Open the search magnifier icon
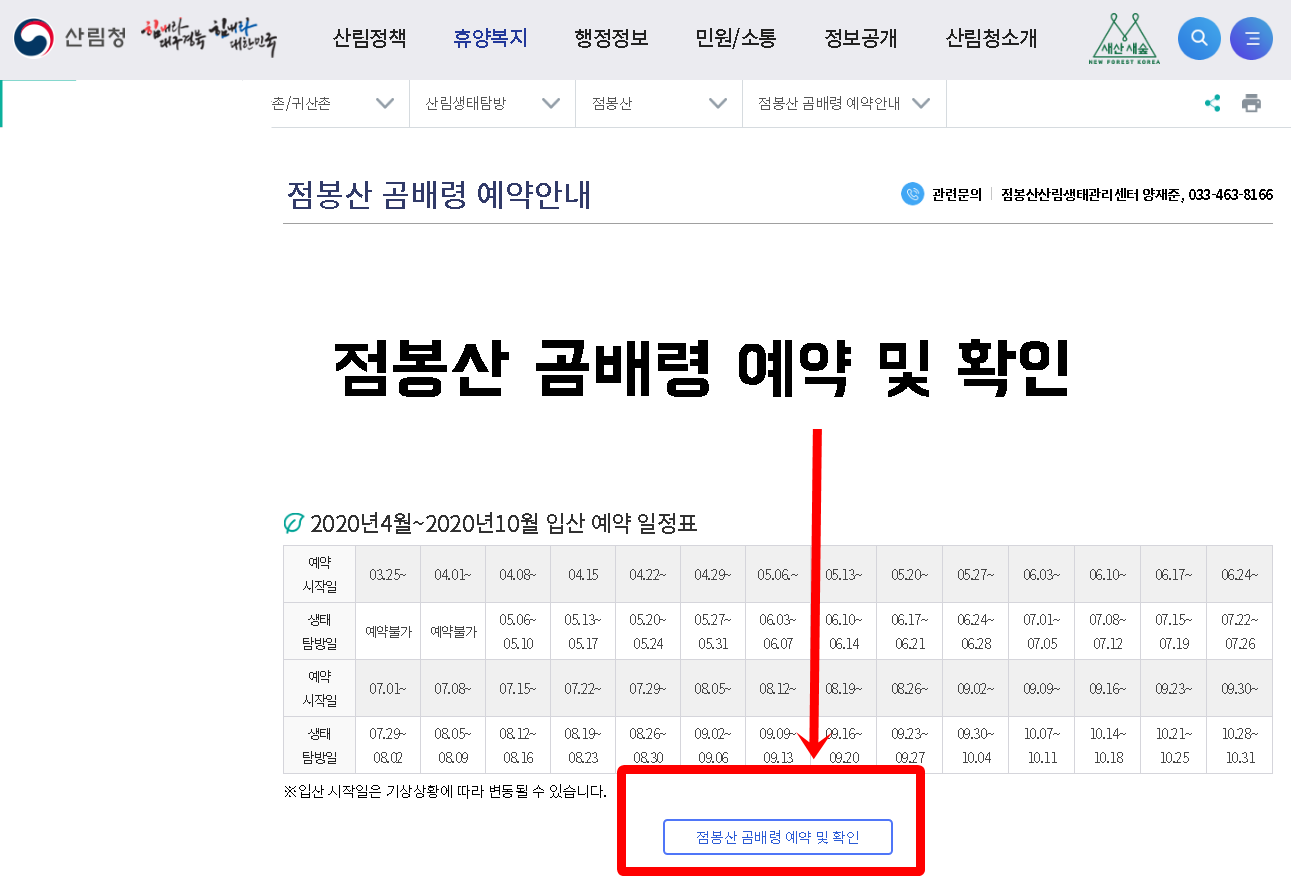The image size is (1291, 885). click(x=1199, y=39)
